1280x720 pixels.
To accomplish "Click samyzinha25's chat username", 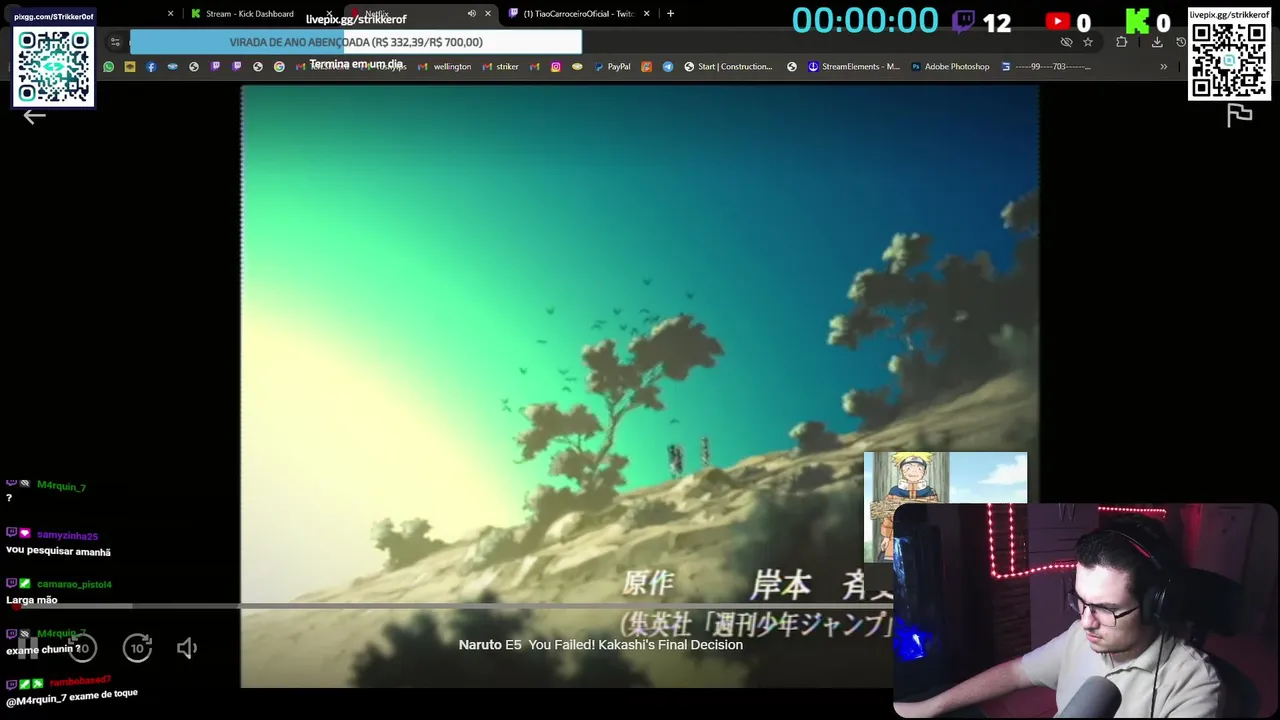I will tap(67, 535).
